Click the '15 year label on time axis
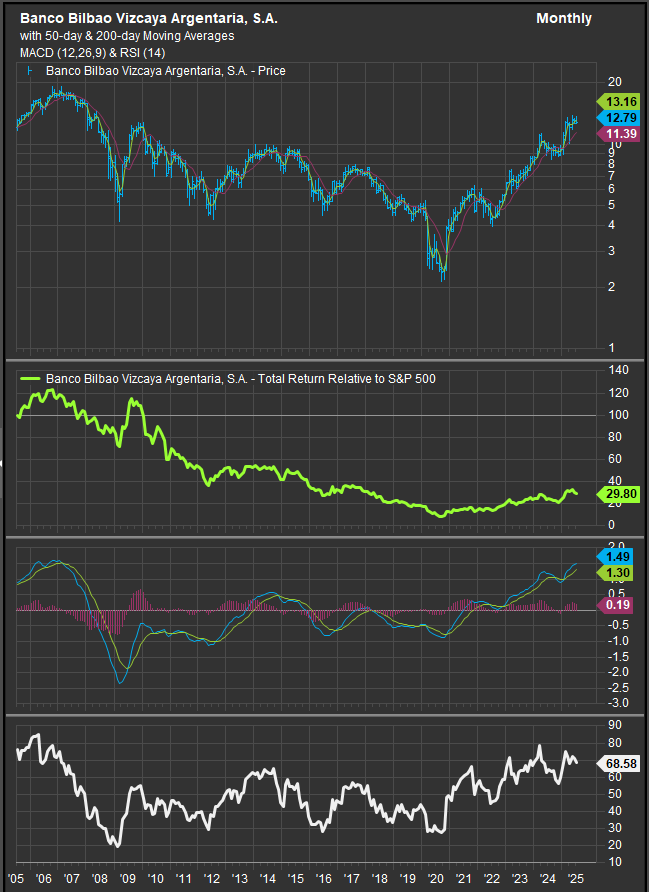 tap(295, 878)
